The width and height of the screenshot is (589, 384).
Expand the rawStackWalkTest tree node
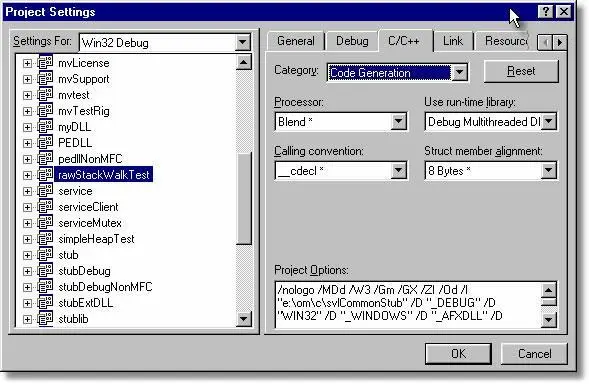pyautogui.click(x=27, y=175)
